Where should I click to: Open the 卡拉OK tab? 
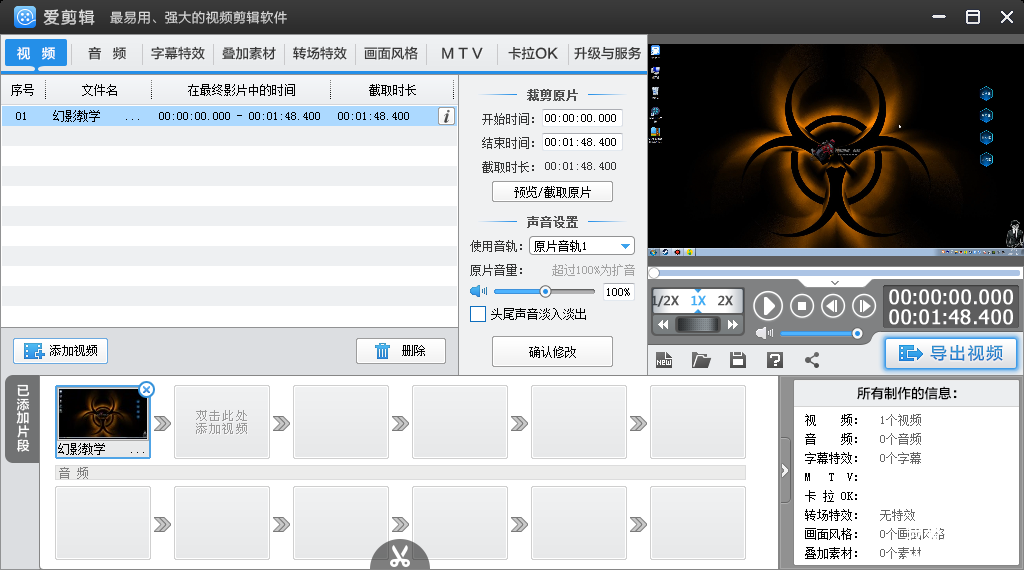[533, 54]
